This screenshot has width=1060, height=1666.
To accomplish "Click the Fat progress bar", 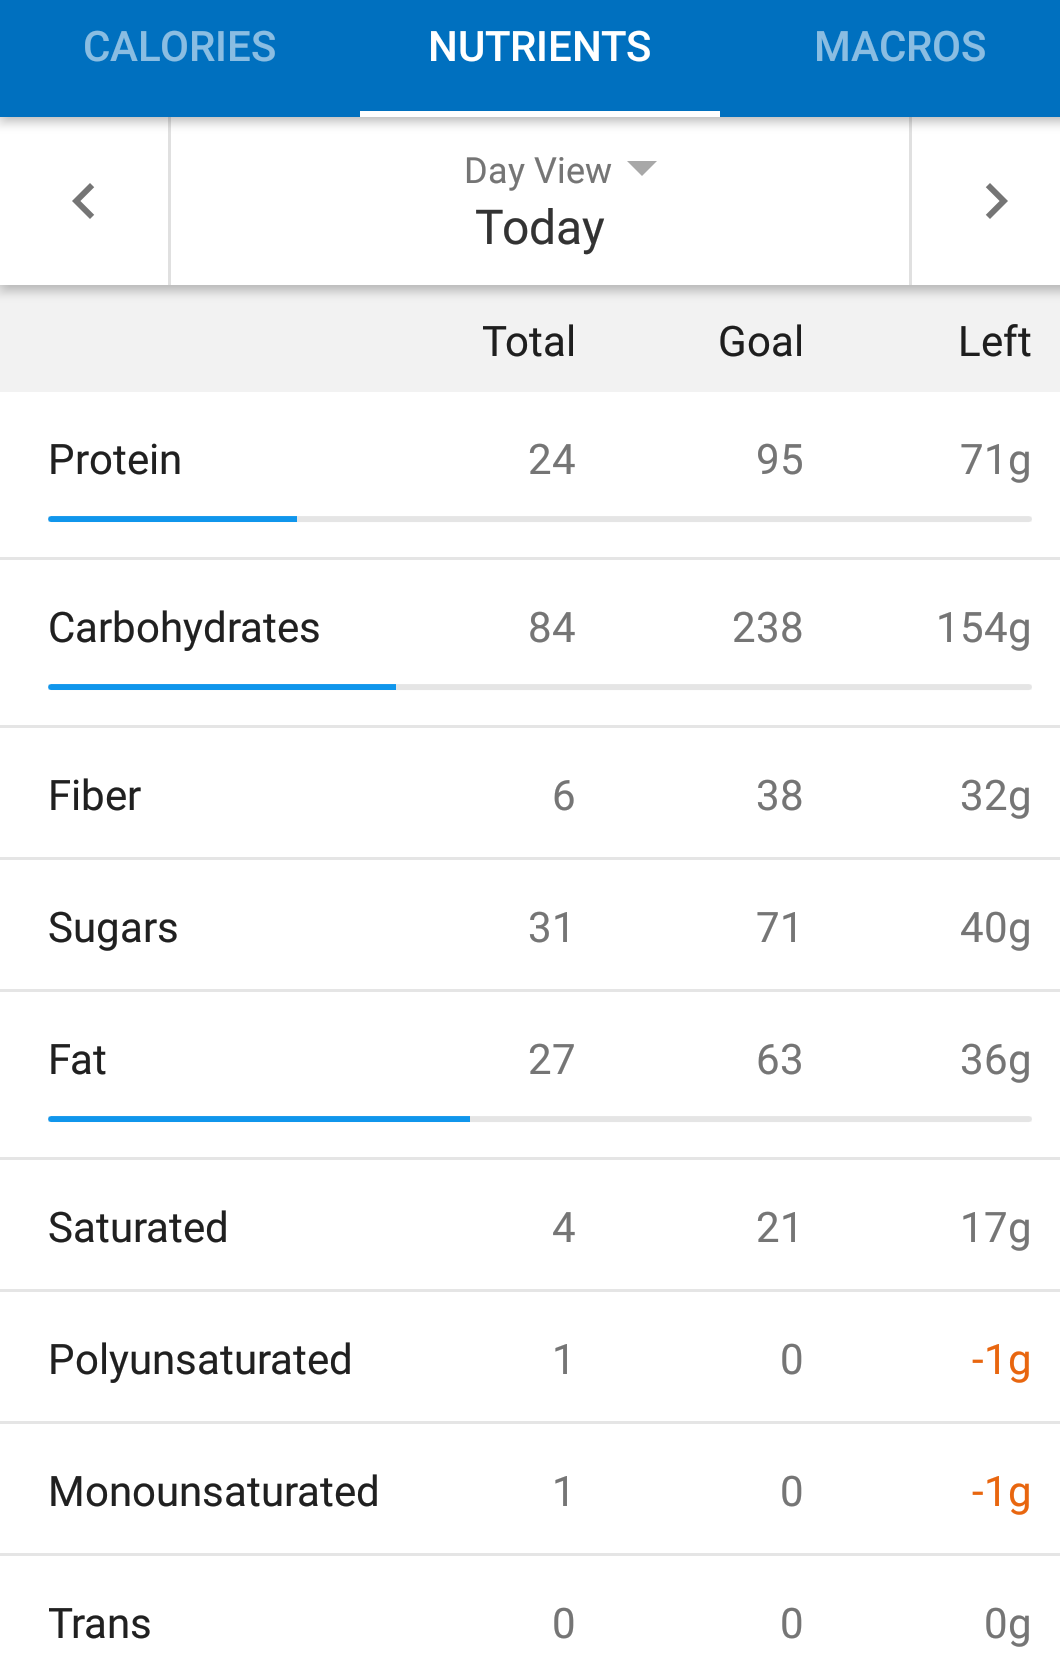I will [x=540, y=1119].
